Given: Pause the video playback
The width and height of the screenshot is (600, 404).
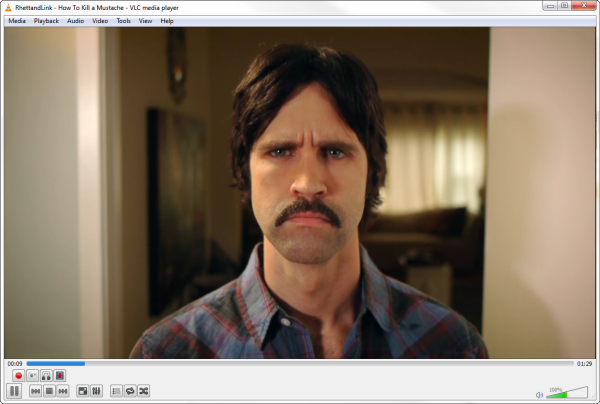Looking at the screenshot, I should click(x=15, y=390).
